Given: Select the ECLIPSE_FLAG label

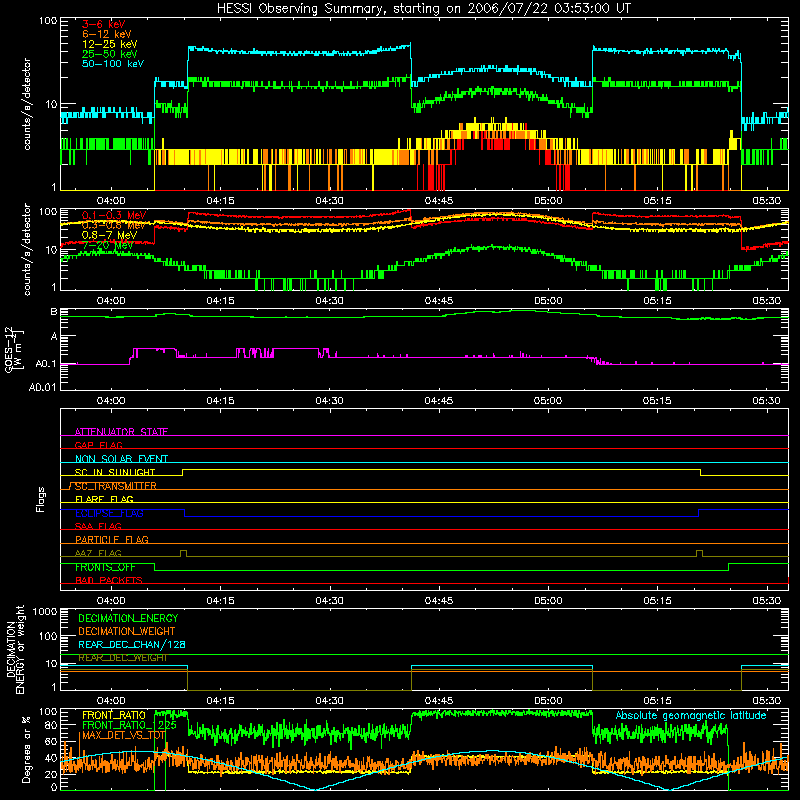Looking at the screenshot, I should pyautogui.click(x=109, y=513).
